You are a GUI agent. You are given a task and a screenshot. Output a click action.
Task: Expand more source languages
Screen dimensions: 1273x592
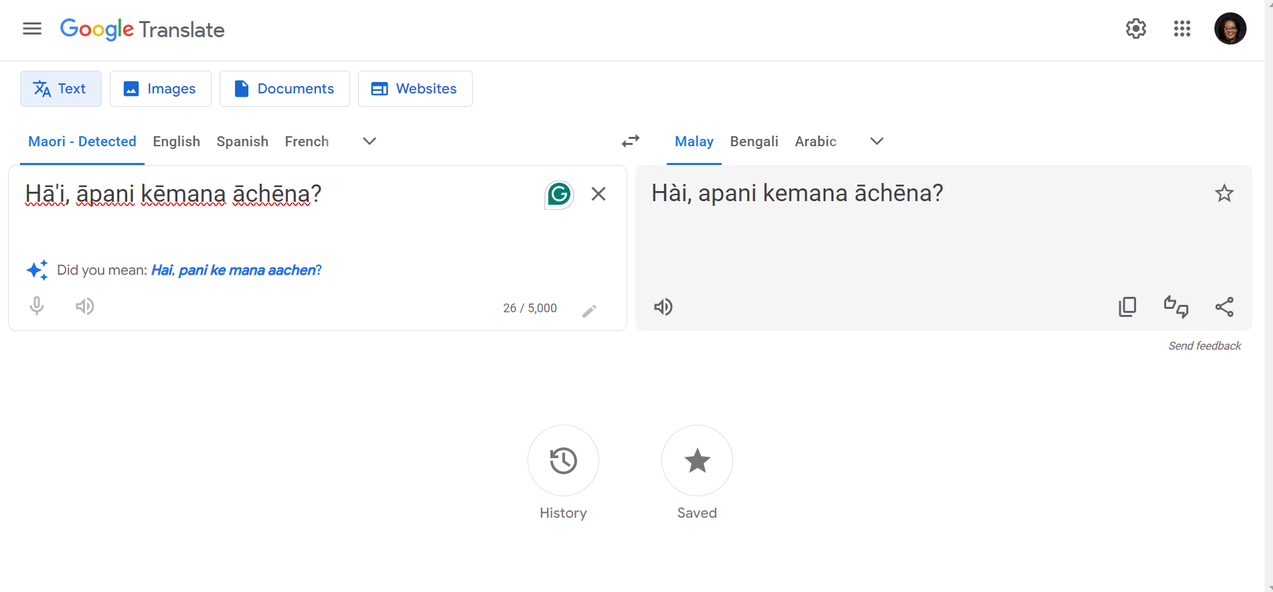pyautogui.click(x=369, y=141)
